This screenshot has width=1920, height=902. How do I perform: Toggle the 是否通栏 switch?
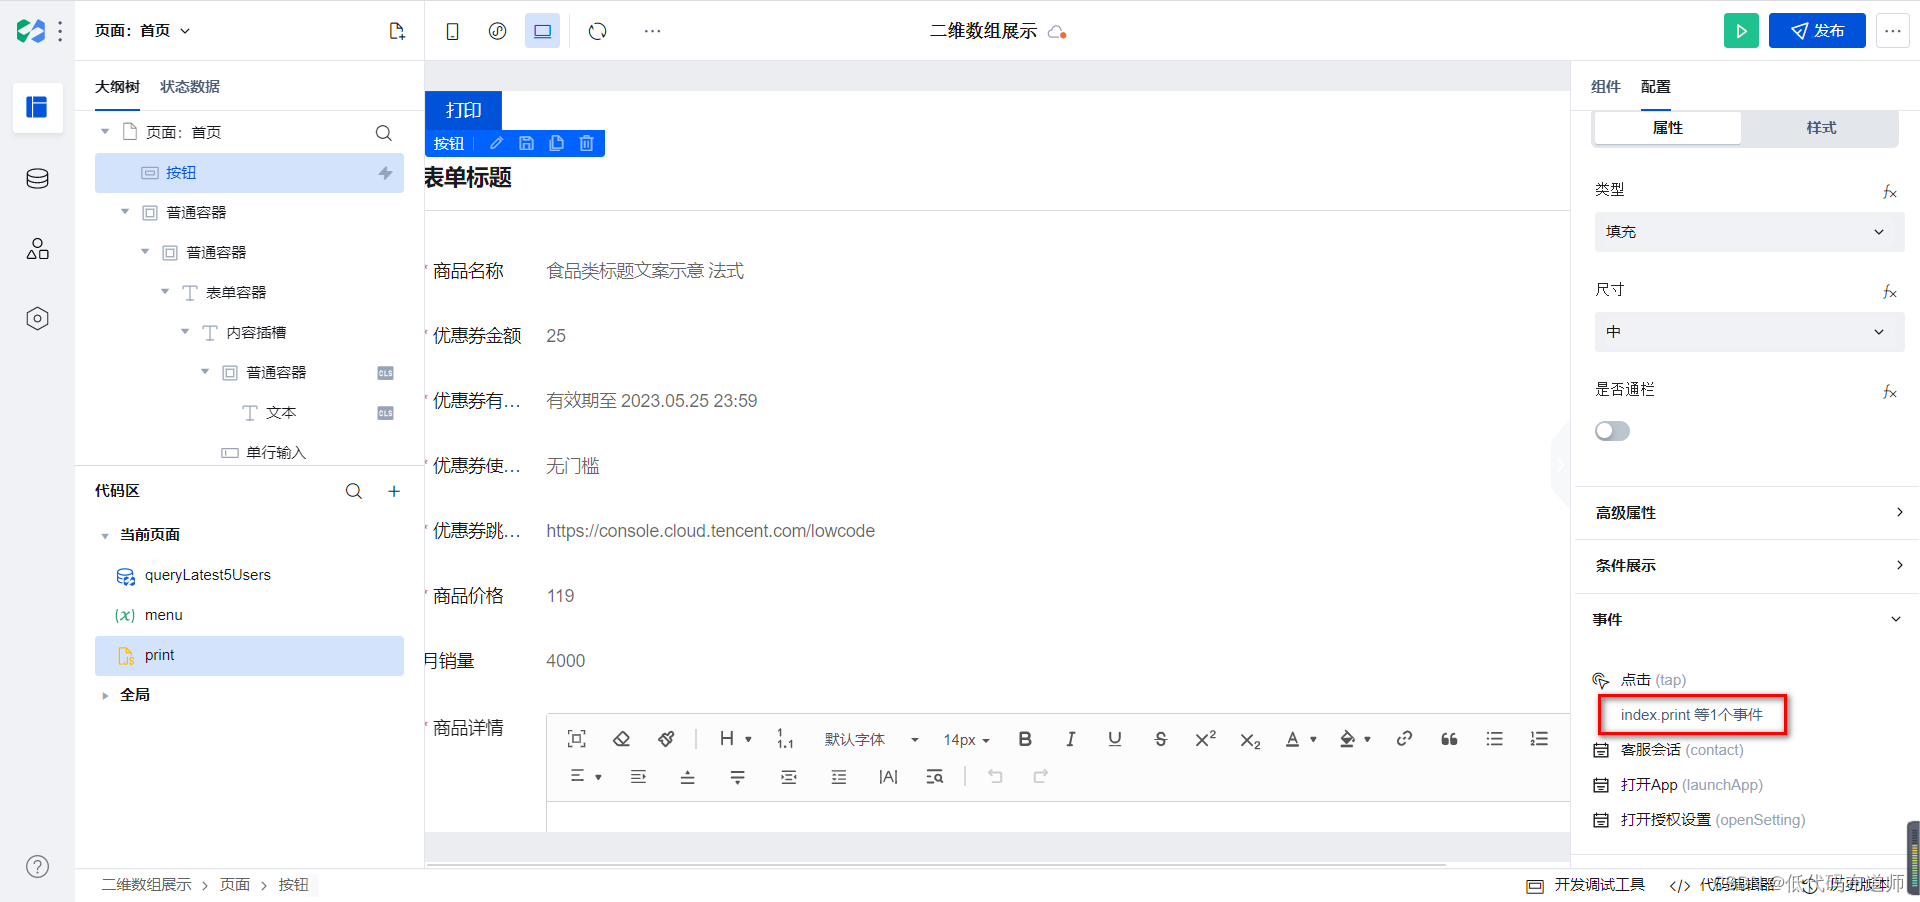pyautogui.click(x=1612, y=431)
